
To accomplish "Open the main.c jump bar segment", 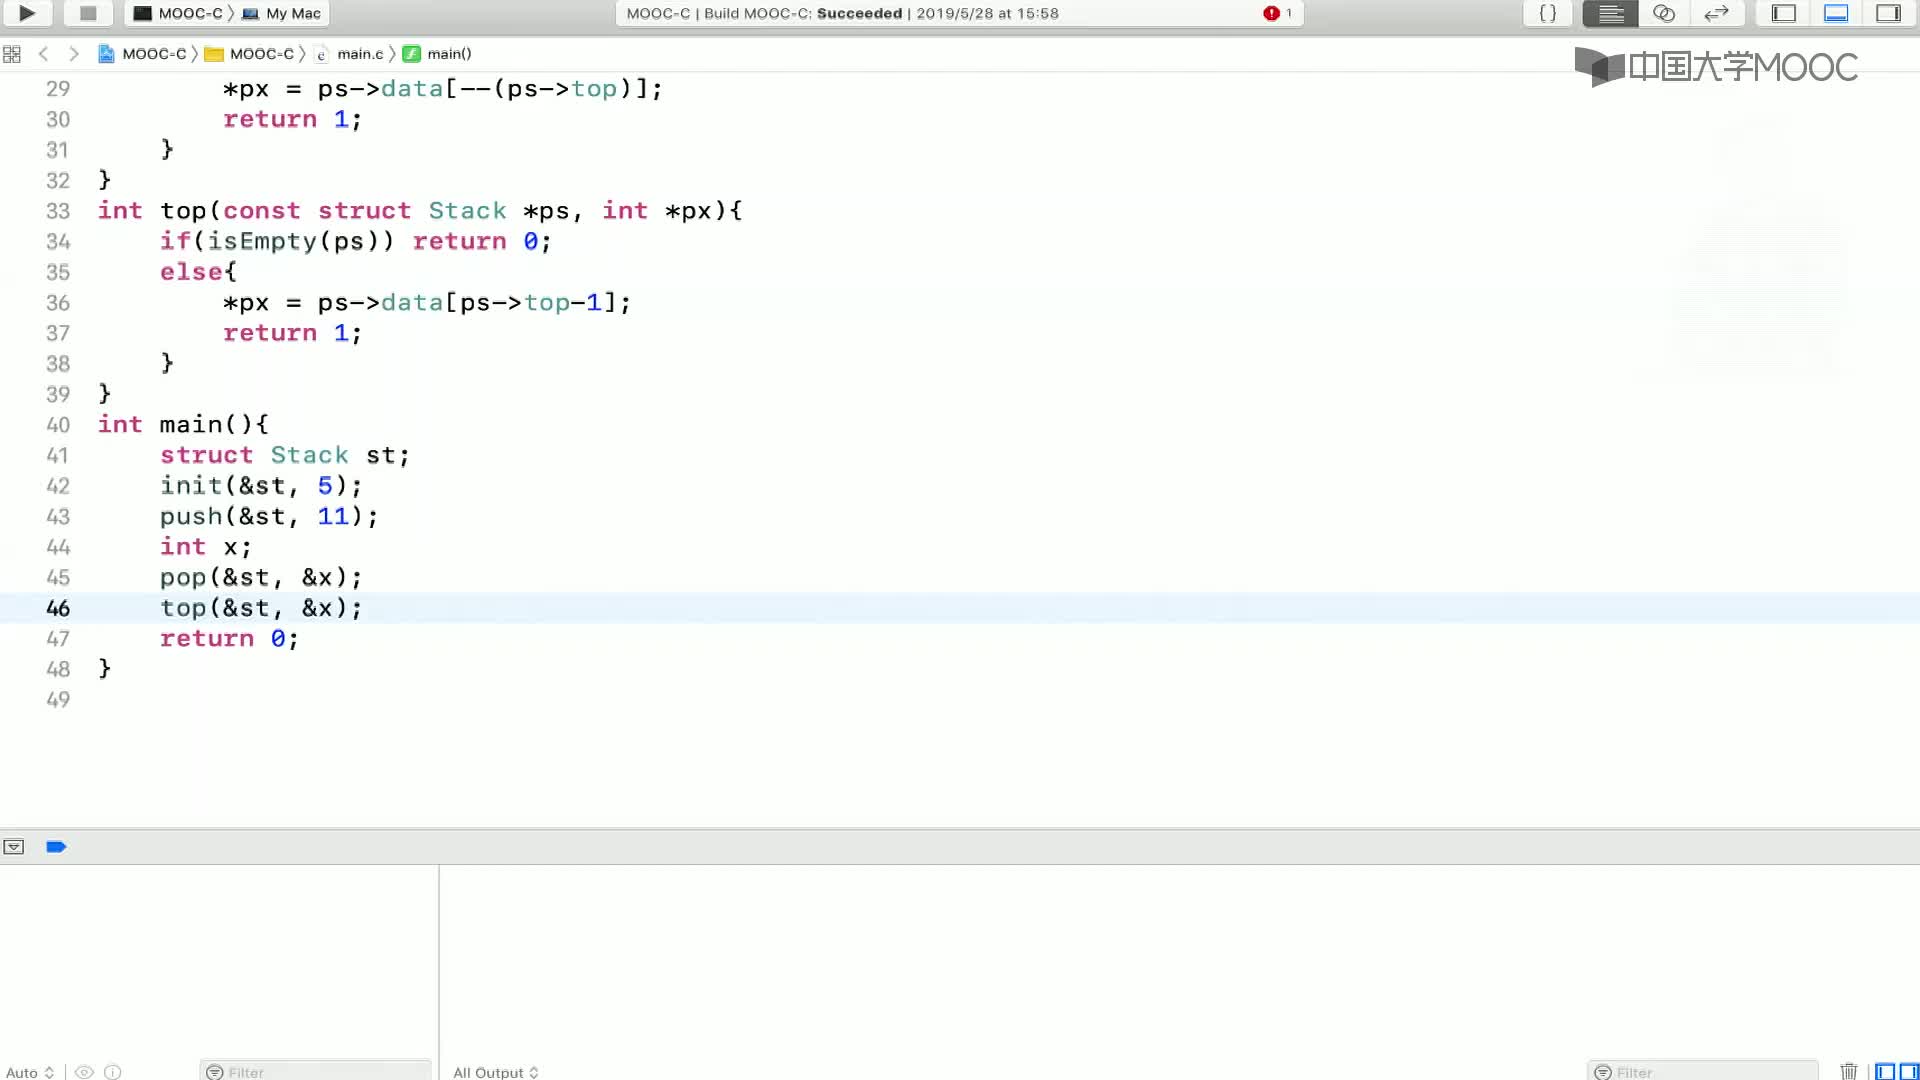I will [x=350, y=54].
